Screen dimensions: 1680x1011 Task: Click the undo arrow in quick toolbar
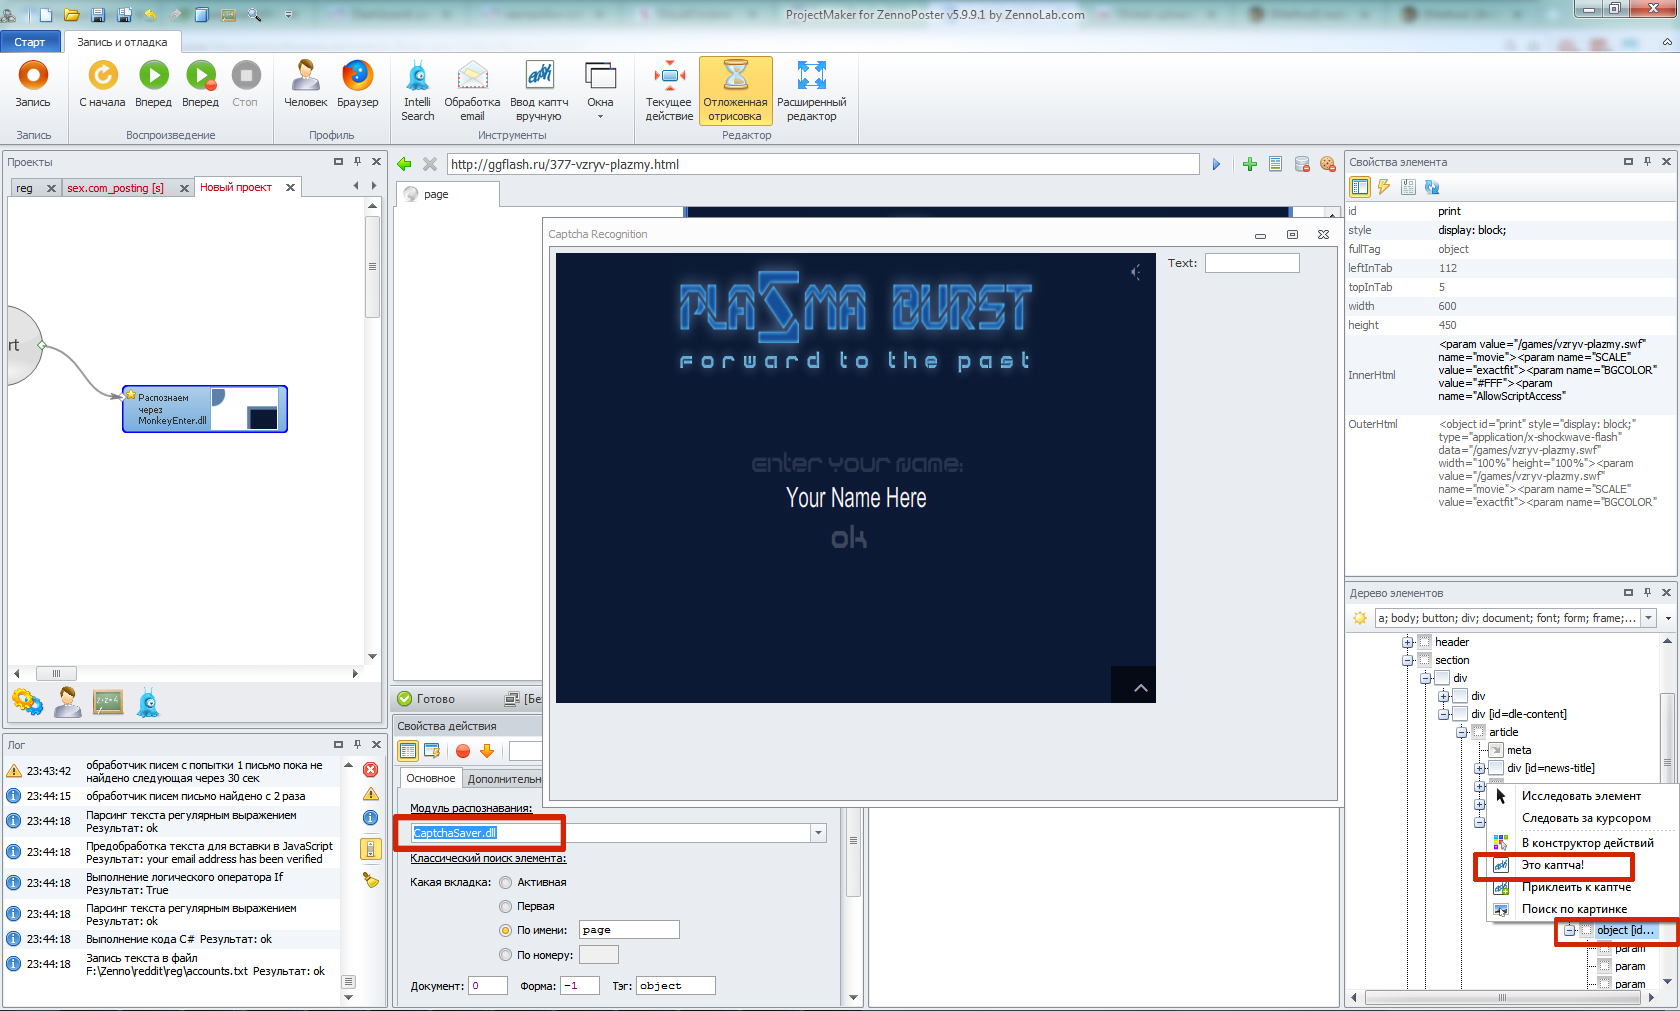tap(150, 15)
